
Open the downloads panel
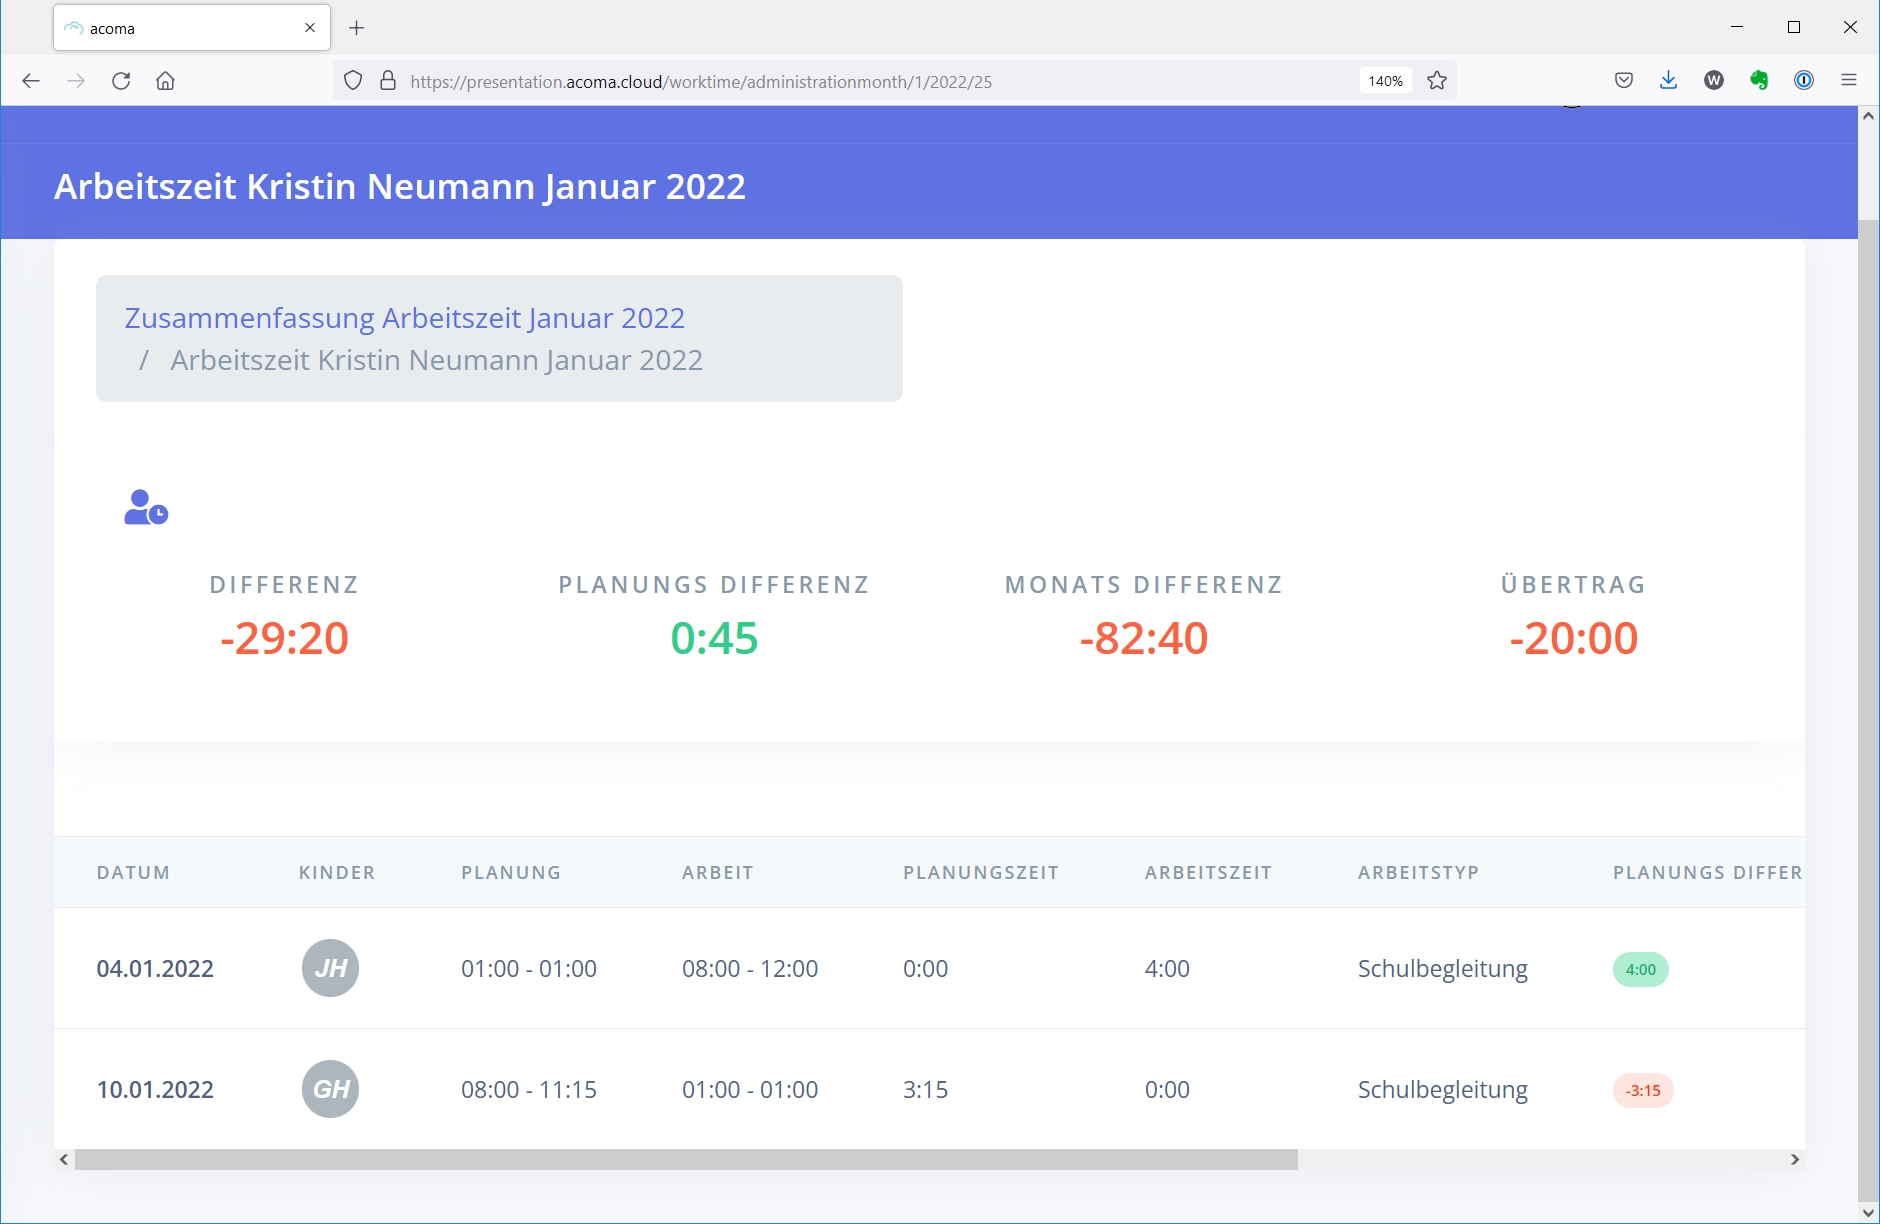(1668, 81)
